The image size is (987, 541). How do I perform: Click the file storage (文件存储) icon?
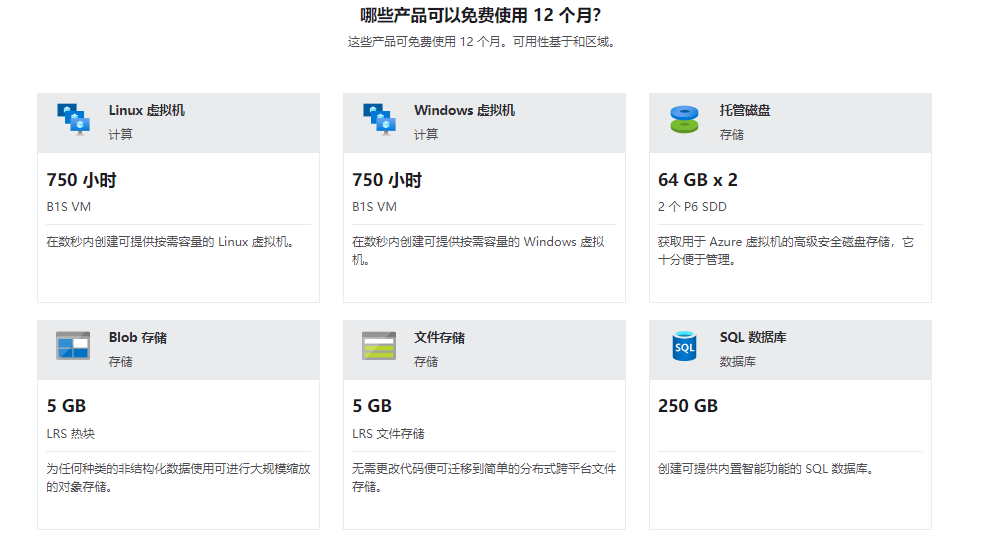379,346
